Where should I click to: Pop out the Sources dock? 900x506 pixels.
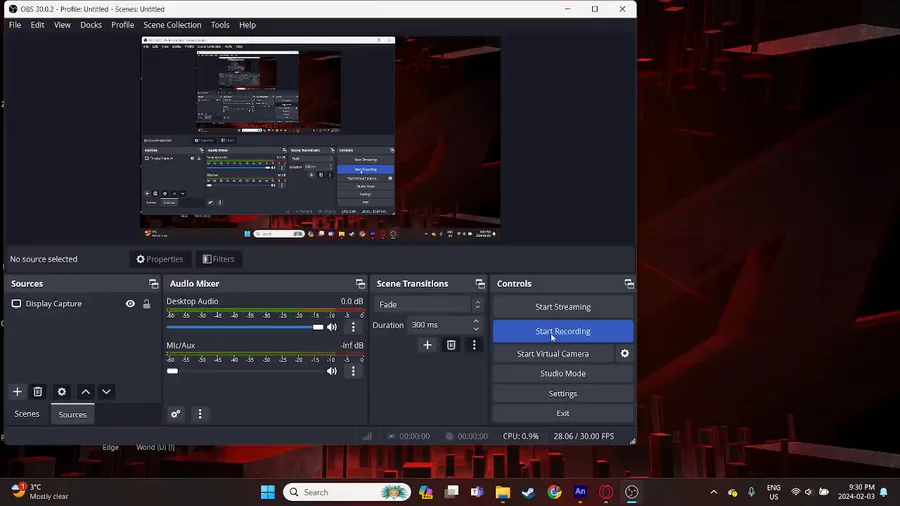pyautogui.click(x=153, y=283)
